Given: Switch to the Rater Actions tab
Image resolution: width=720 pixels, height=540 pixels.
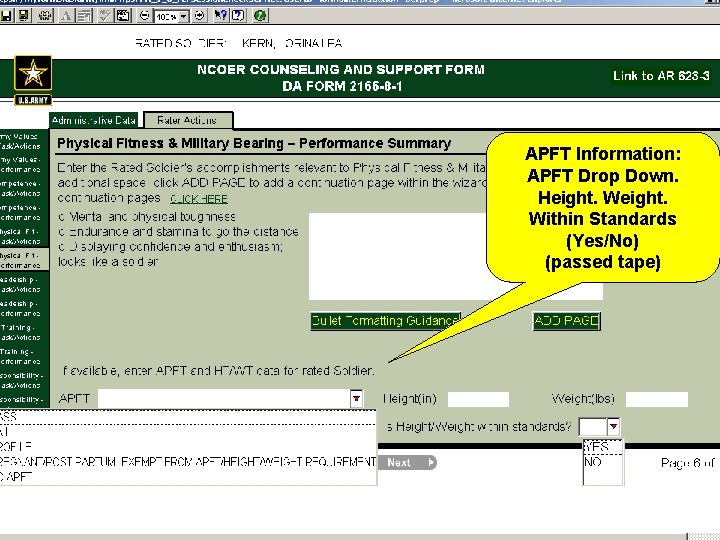Looking at the screenshot, I should click(187, 120).
